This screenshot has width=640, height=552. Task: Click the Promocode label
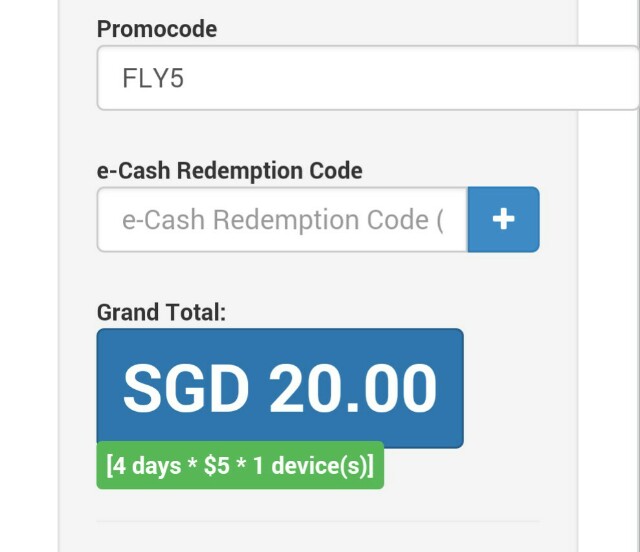(157, 29)
